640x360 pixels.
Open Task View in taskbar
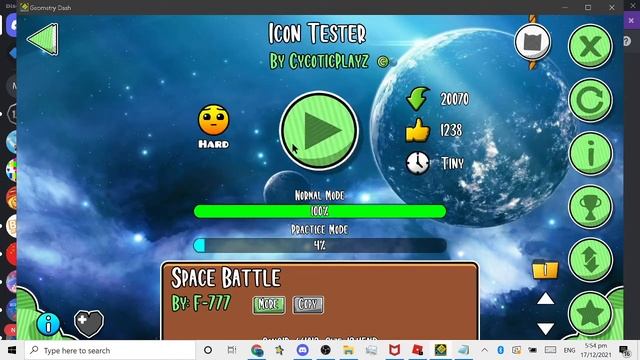232,350
